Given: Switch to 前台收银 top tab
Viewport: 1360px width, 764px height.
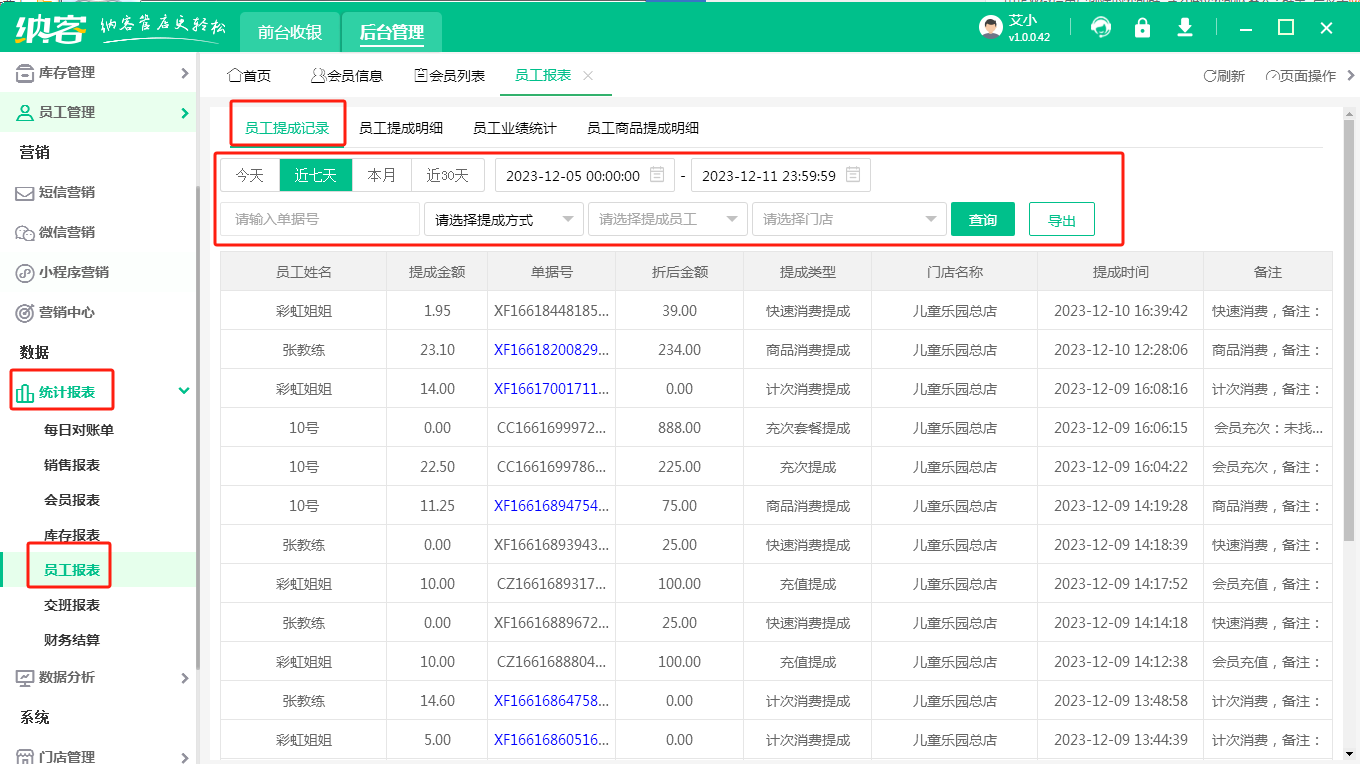Looking at the screenshot, I should point(289,32).
